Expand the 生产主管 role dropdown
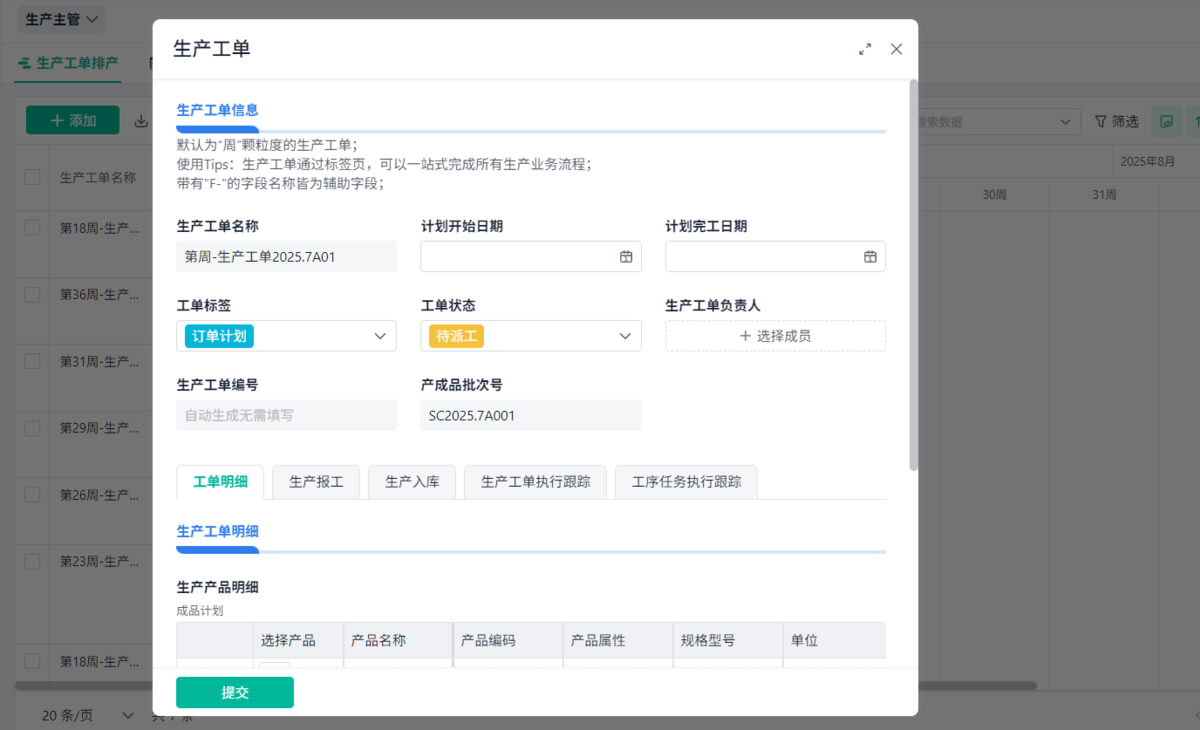Viewport: 1200px width, 730px height. point(93,19)
